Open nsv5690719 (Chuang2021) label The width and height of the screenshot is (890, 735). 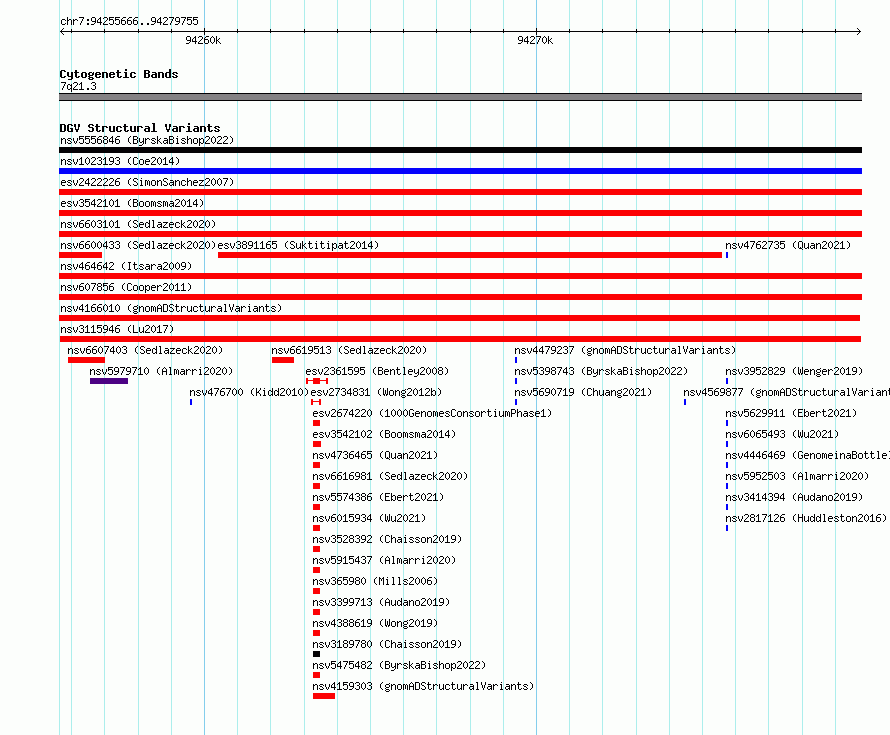click(583, 392)
